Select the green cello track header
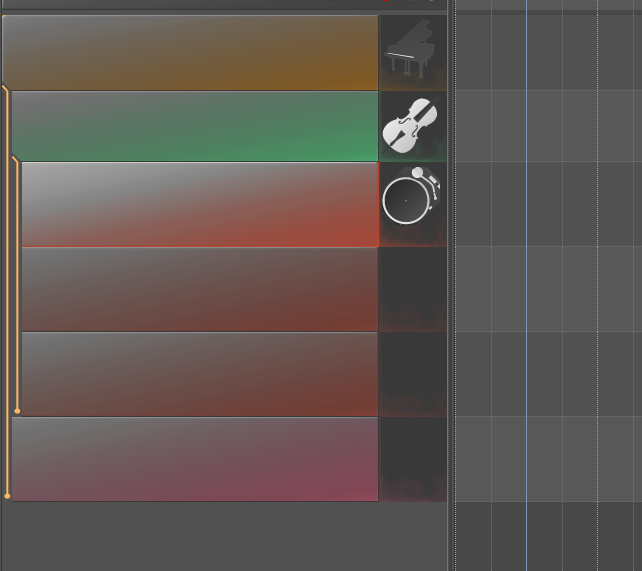This screenshot has height=571, width=642. (195, 126)
